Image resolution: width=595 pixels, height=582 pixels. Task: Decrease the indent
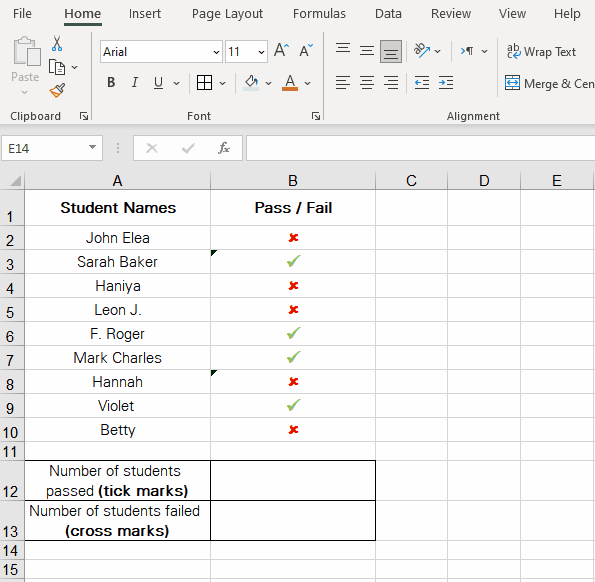click(x=422, y=82)
